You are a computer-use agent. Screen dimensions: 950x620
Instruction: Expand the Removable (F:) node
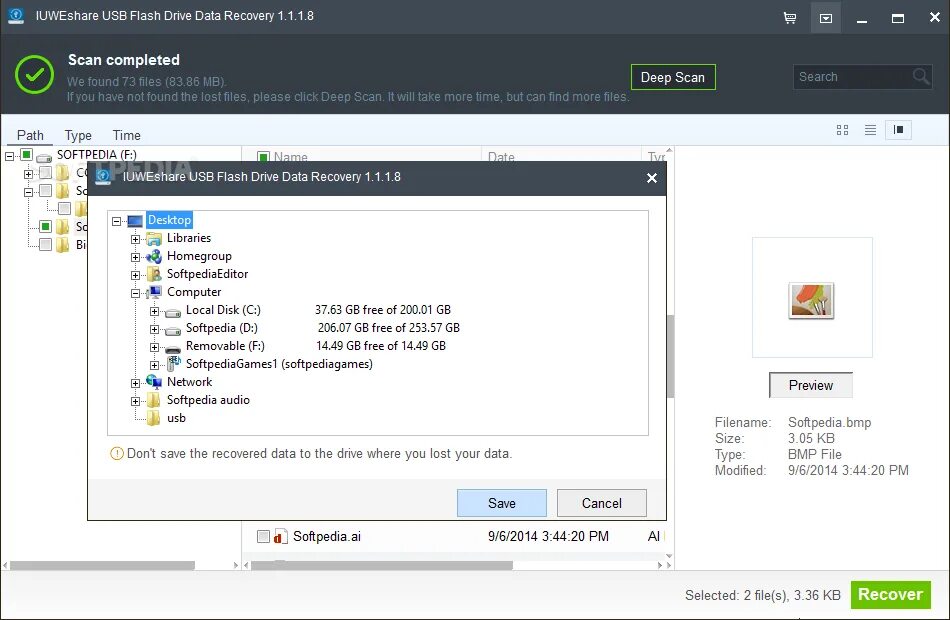coord(154,348)
